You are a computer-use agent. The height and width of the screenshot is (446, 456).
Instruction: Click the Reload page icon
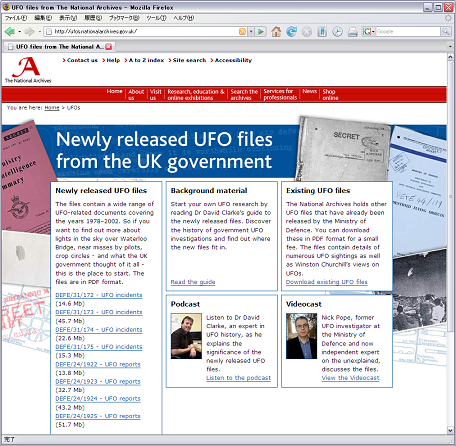(291, 32)
